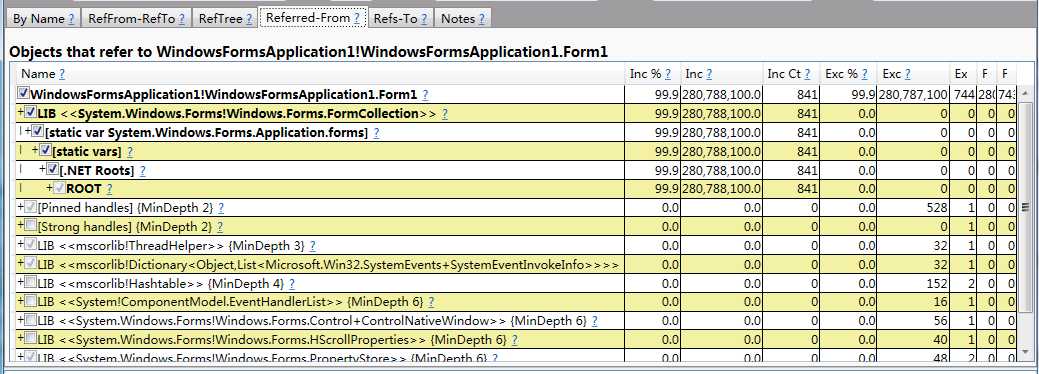This screenshot has width=1039, height=374.
Task: Click the Inc % column help link
Action: pos(667,74)
